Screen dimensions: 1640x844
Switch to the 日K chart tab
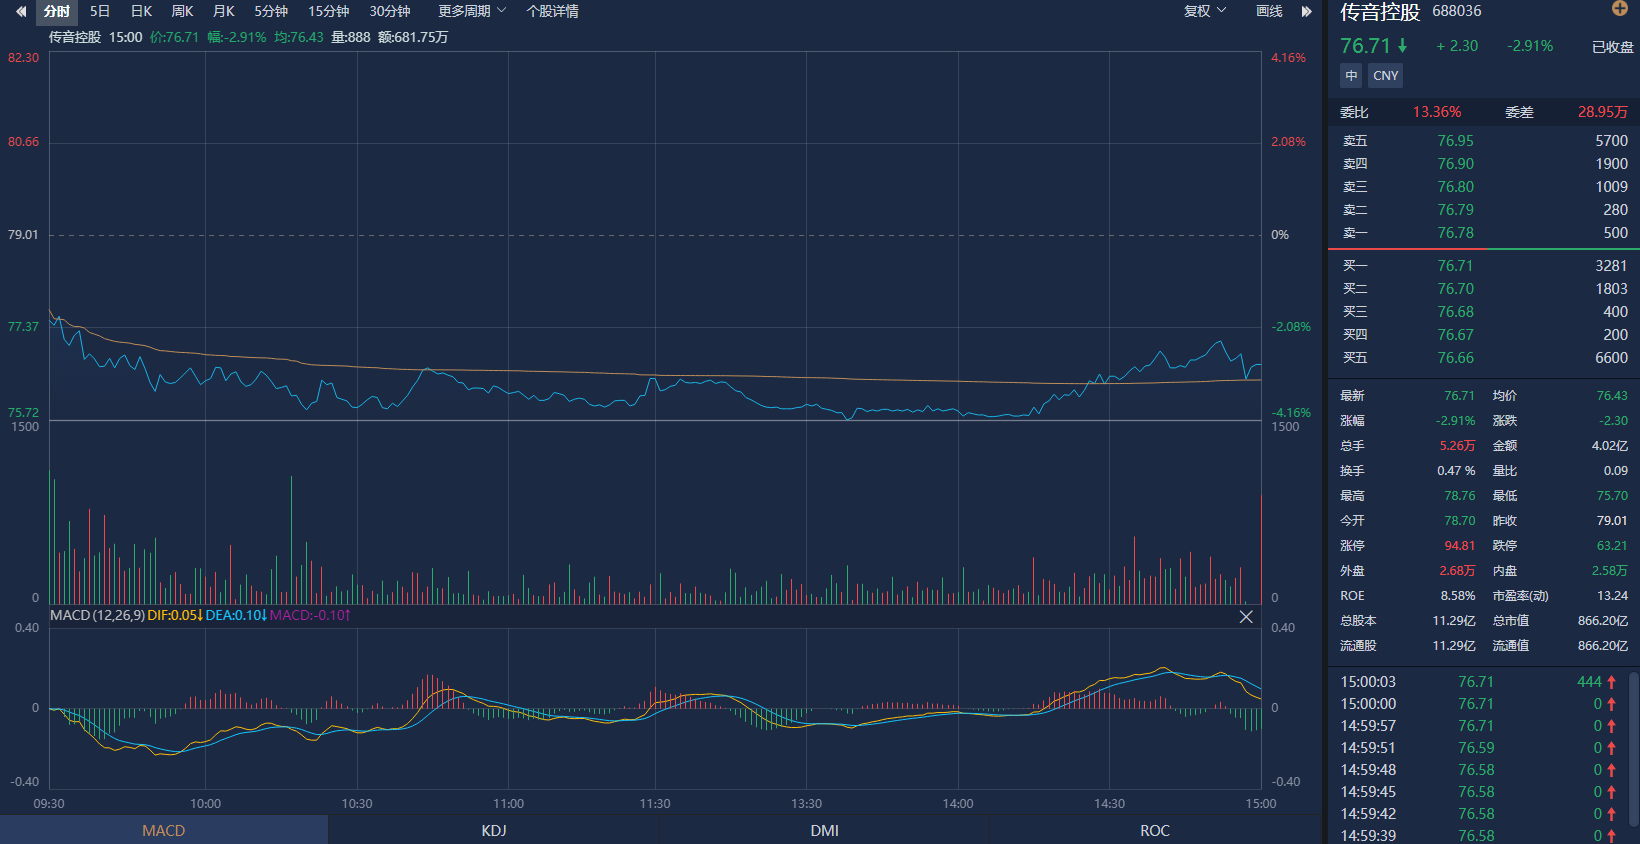(x=141, y=11)
